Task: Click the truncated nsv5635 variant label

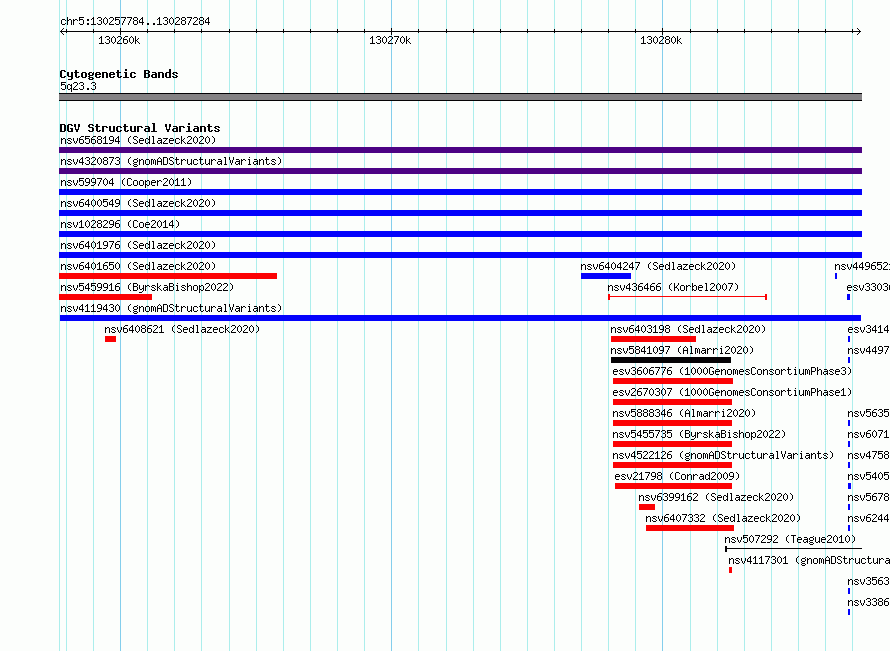Action: point(868,413)
